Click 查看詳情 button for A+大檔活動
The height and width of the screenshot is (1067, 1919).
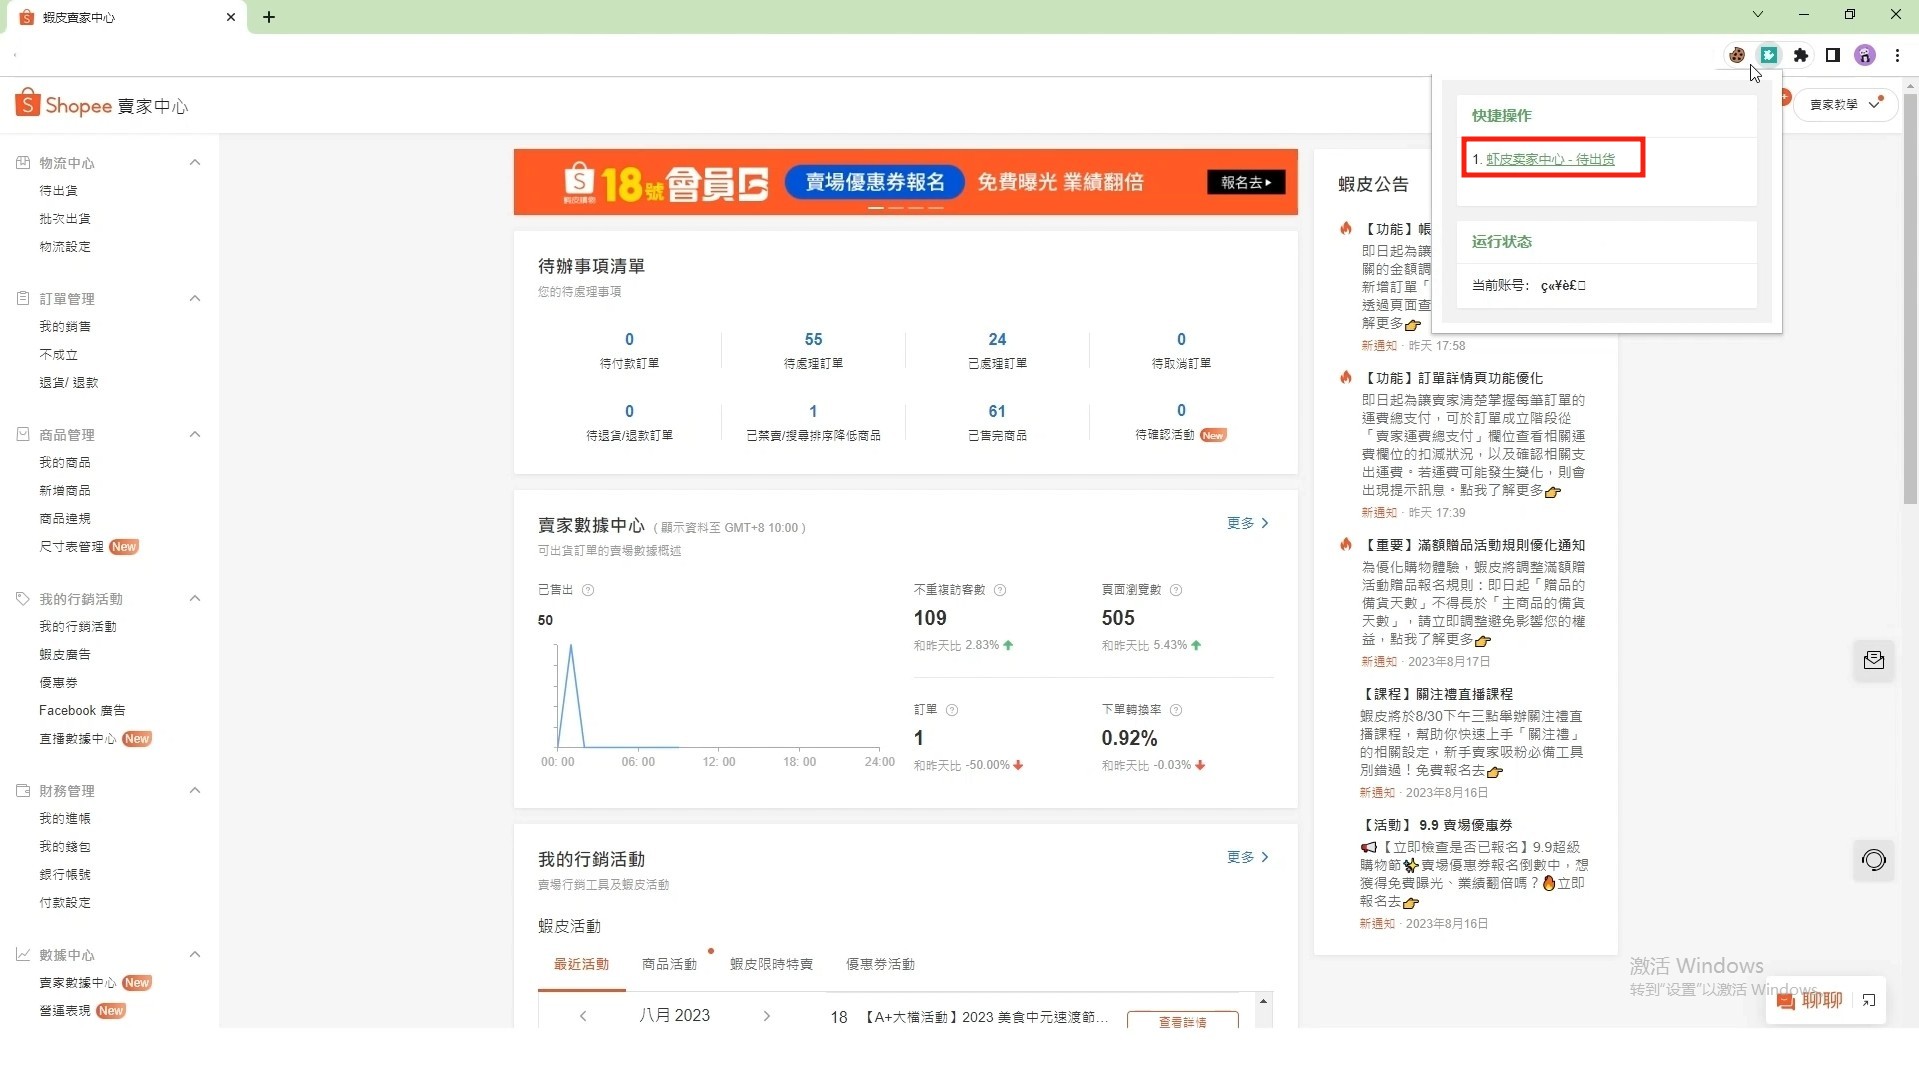tap(1182, 1021)
